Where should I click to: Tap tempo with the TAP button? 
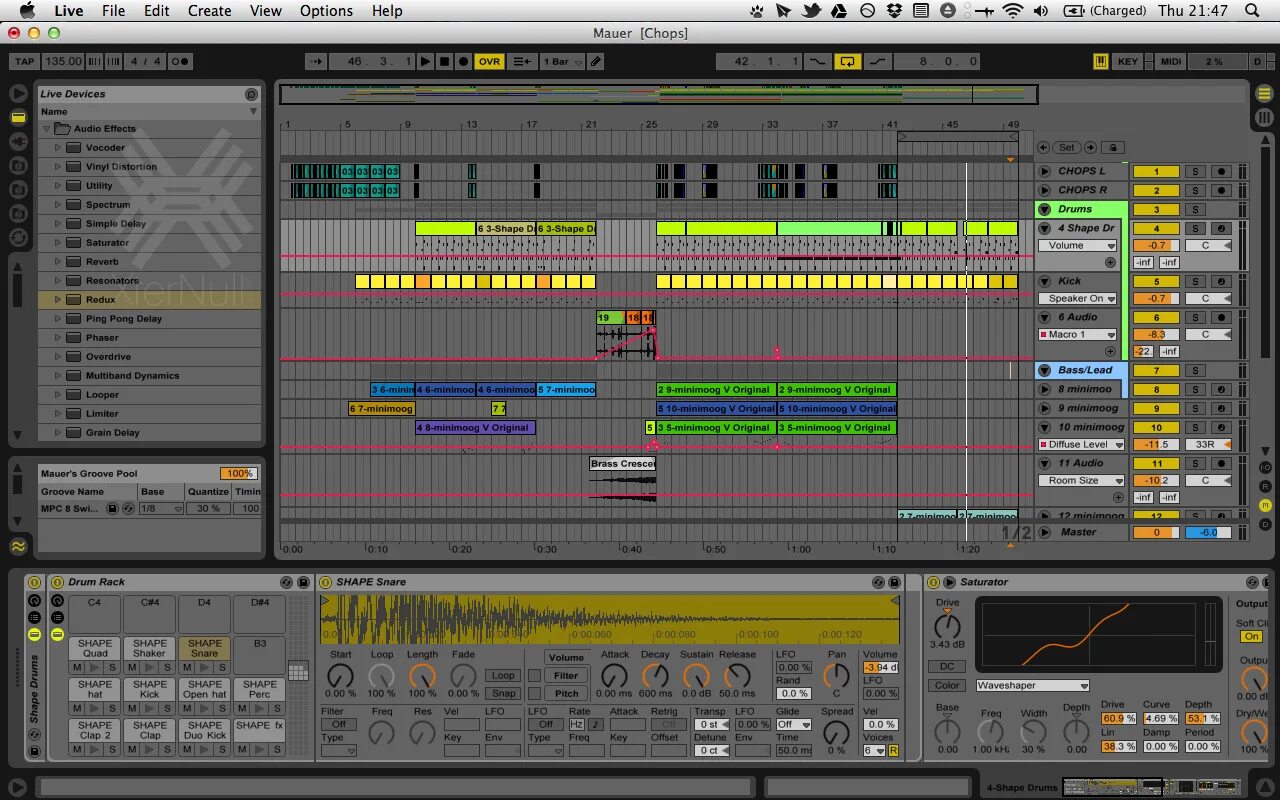pos(23,61)
